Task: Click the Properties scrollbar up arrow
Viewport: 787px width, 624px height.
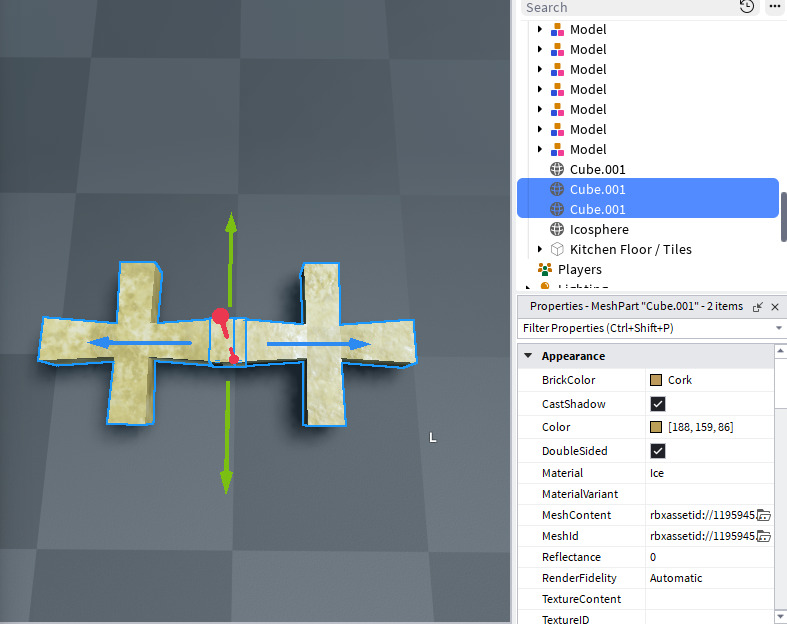Action: pos(780,351)
